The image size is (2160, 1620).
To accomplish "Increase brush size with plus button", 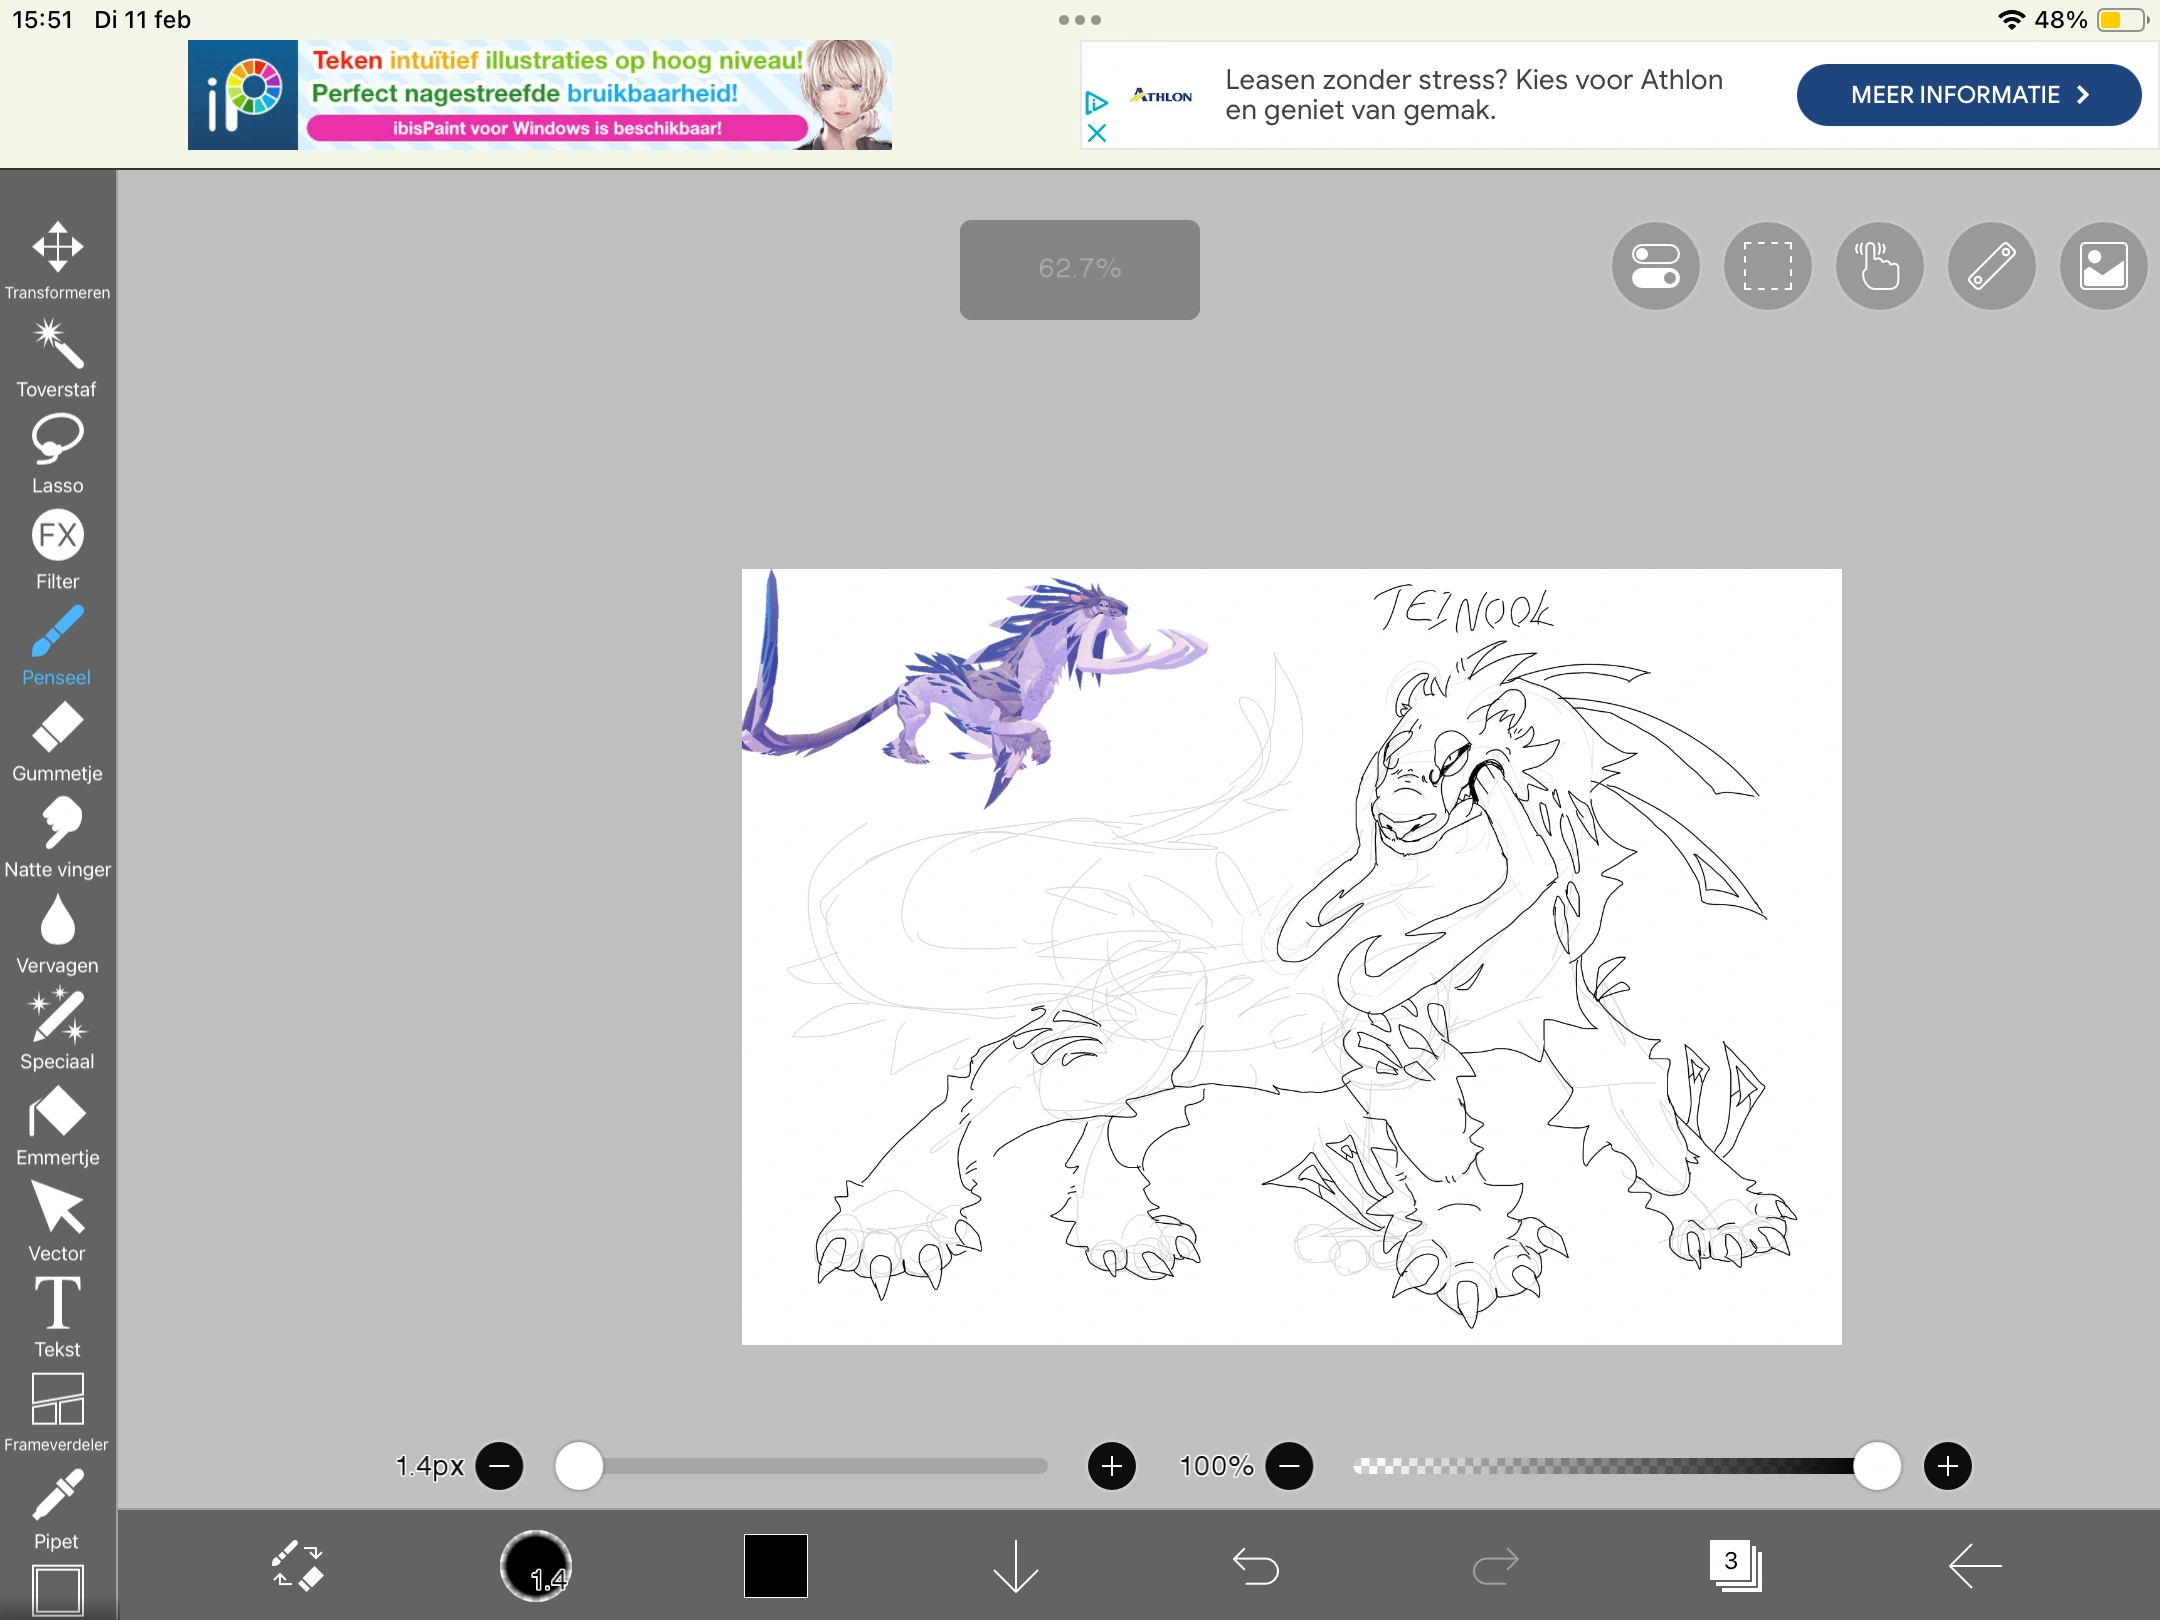I will point(1111,1466).
